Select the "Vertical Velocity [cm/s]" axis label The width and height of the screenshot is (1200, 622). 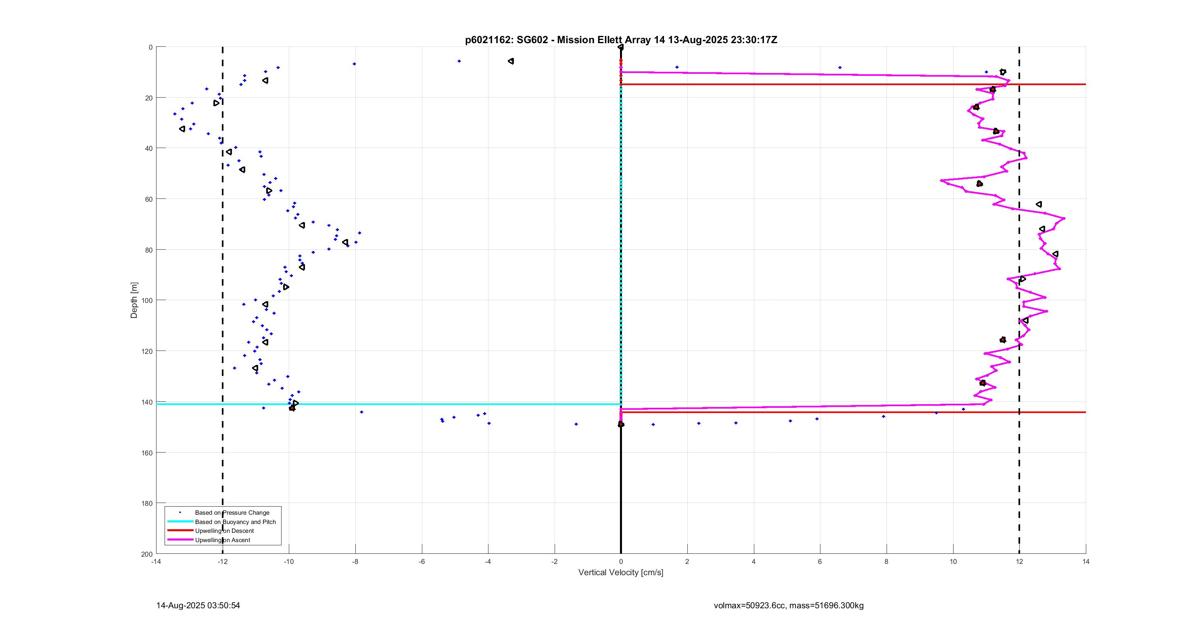621,573
